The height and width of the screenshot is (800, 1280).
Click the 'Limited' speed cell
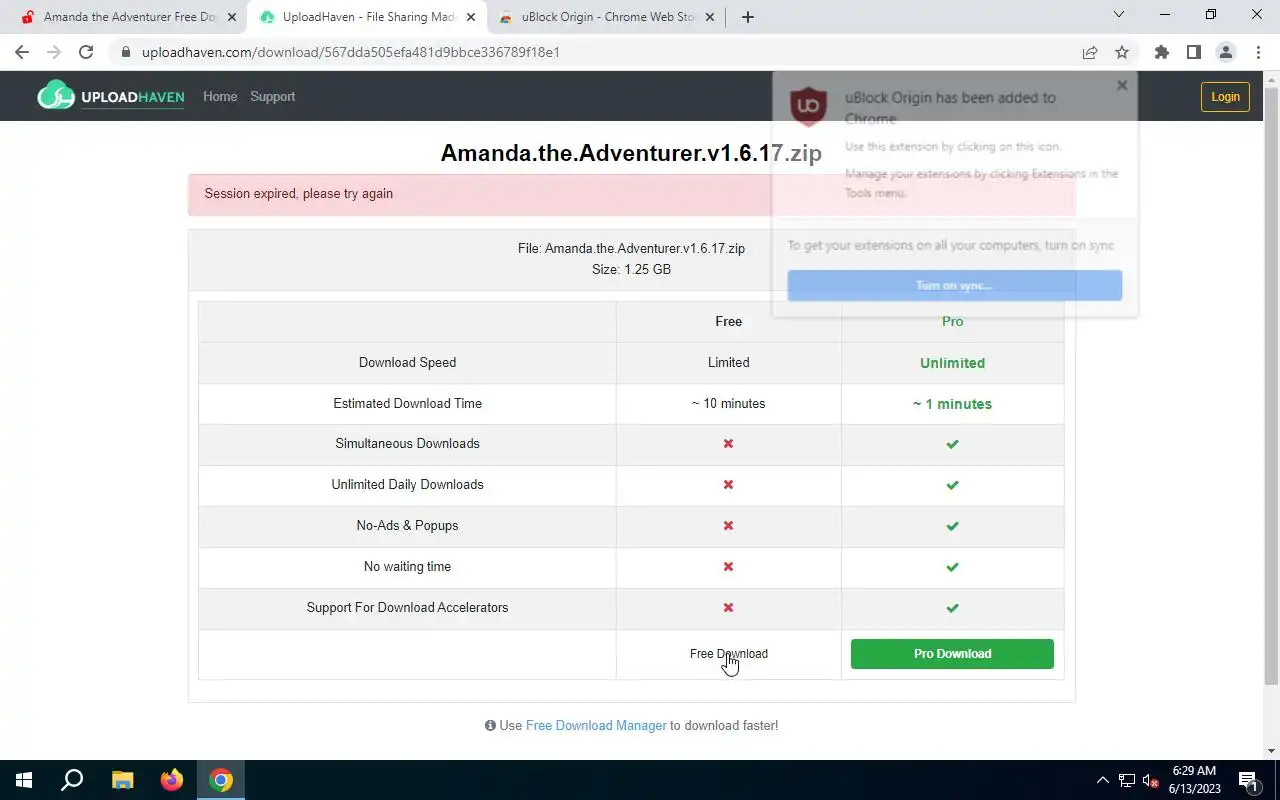pos(728,362)
